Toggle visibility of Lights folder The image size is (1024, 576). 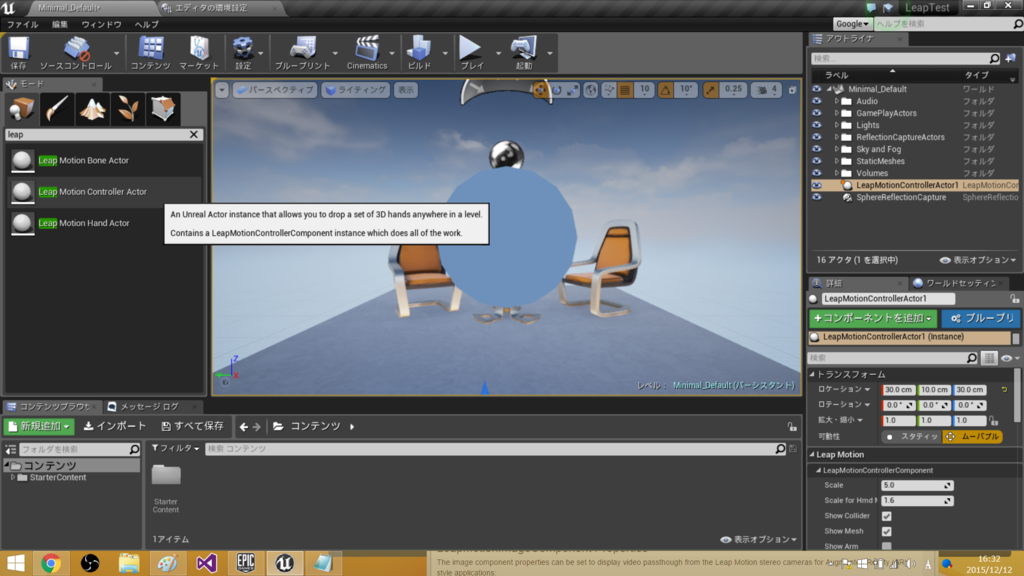click(x=817, y=125)
